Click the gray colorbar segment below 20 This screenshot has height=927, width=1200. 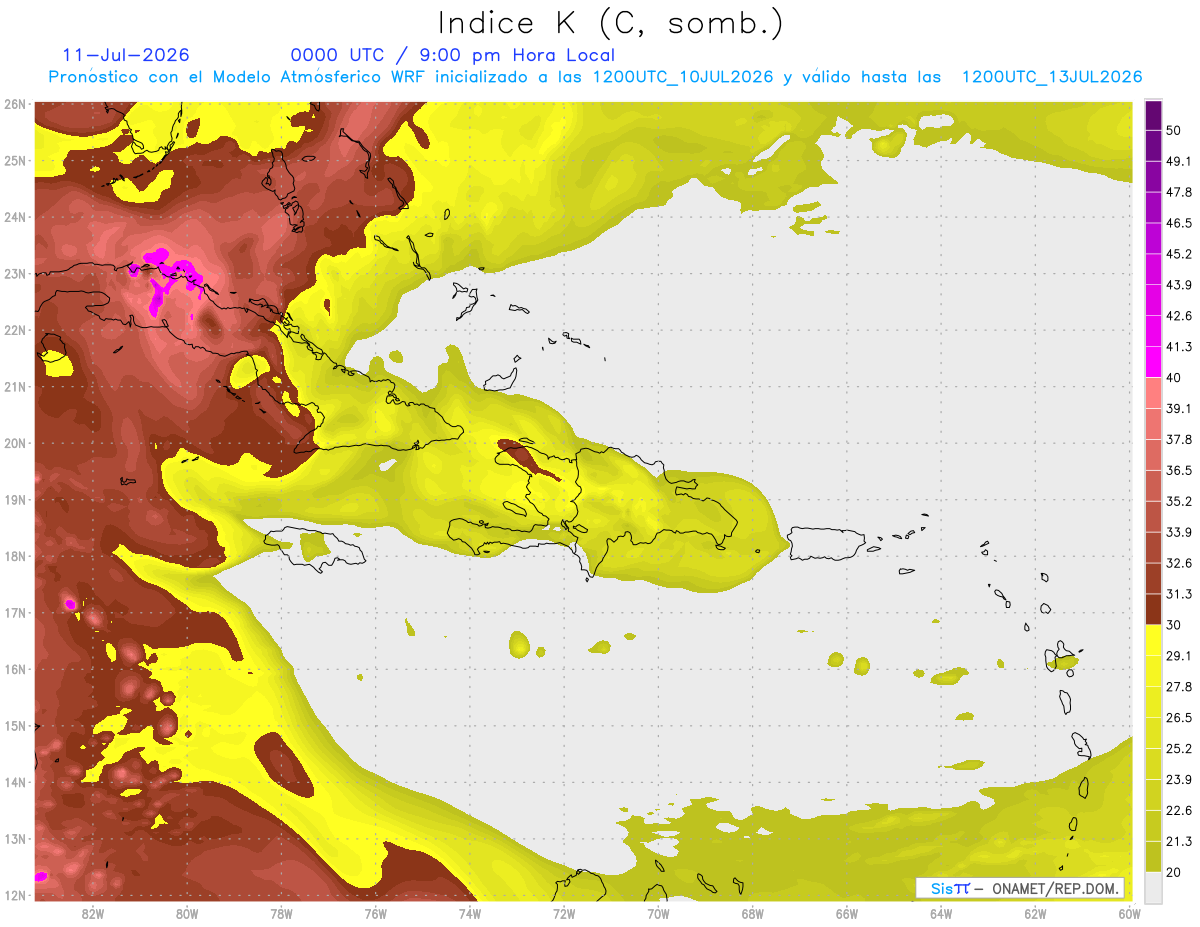tap(1153, 886)
